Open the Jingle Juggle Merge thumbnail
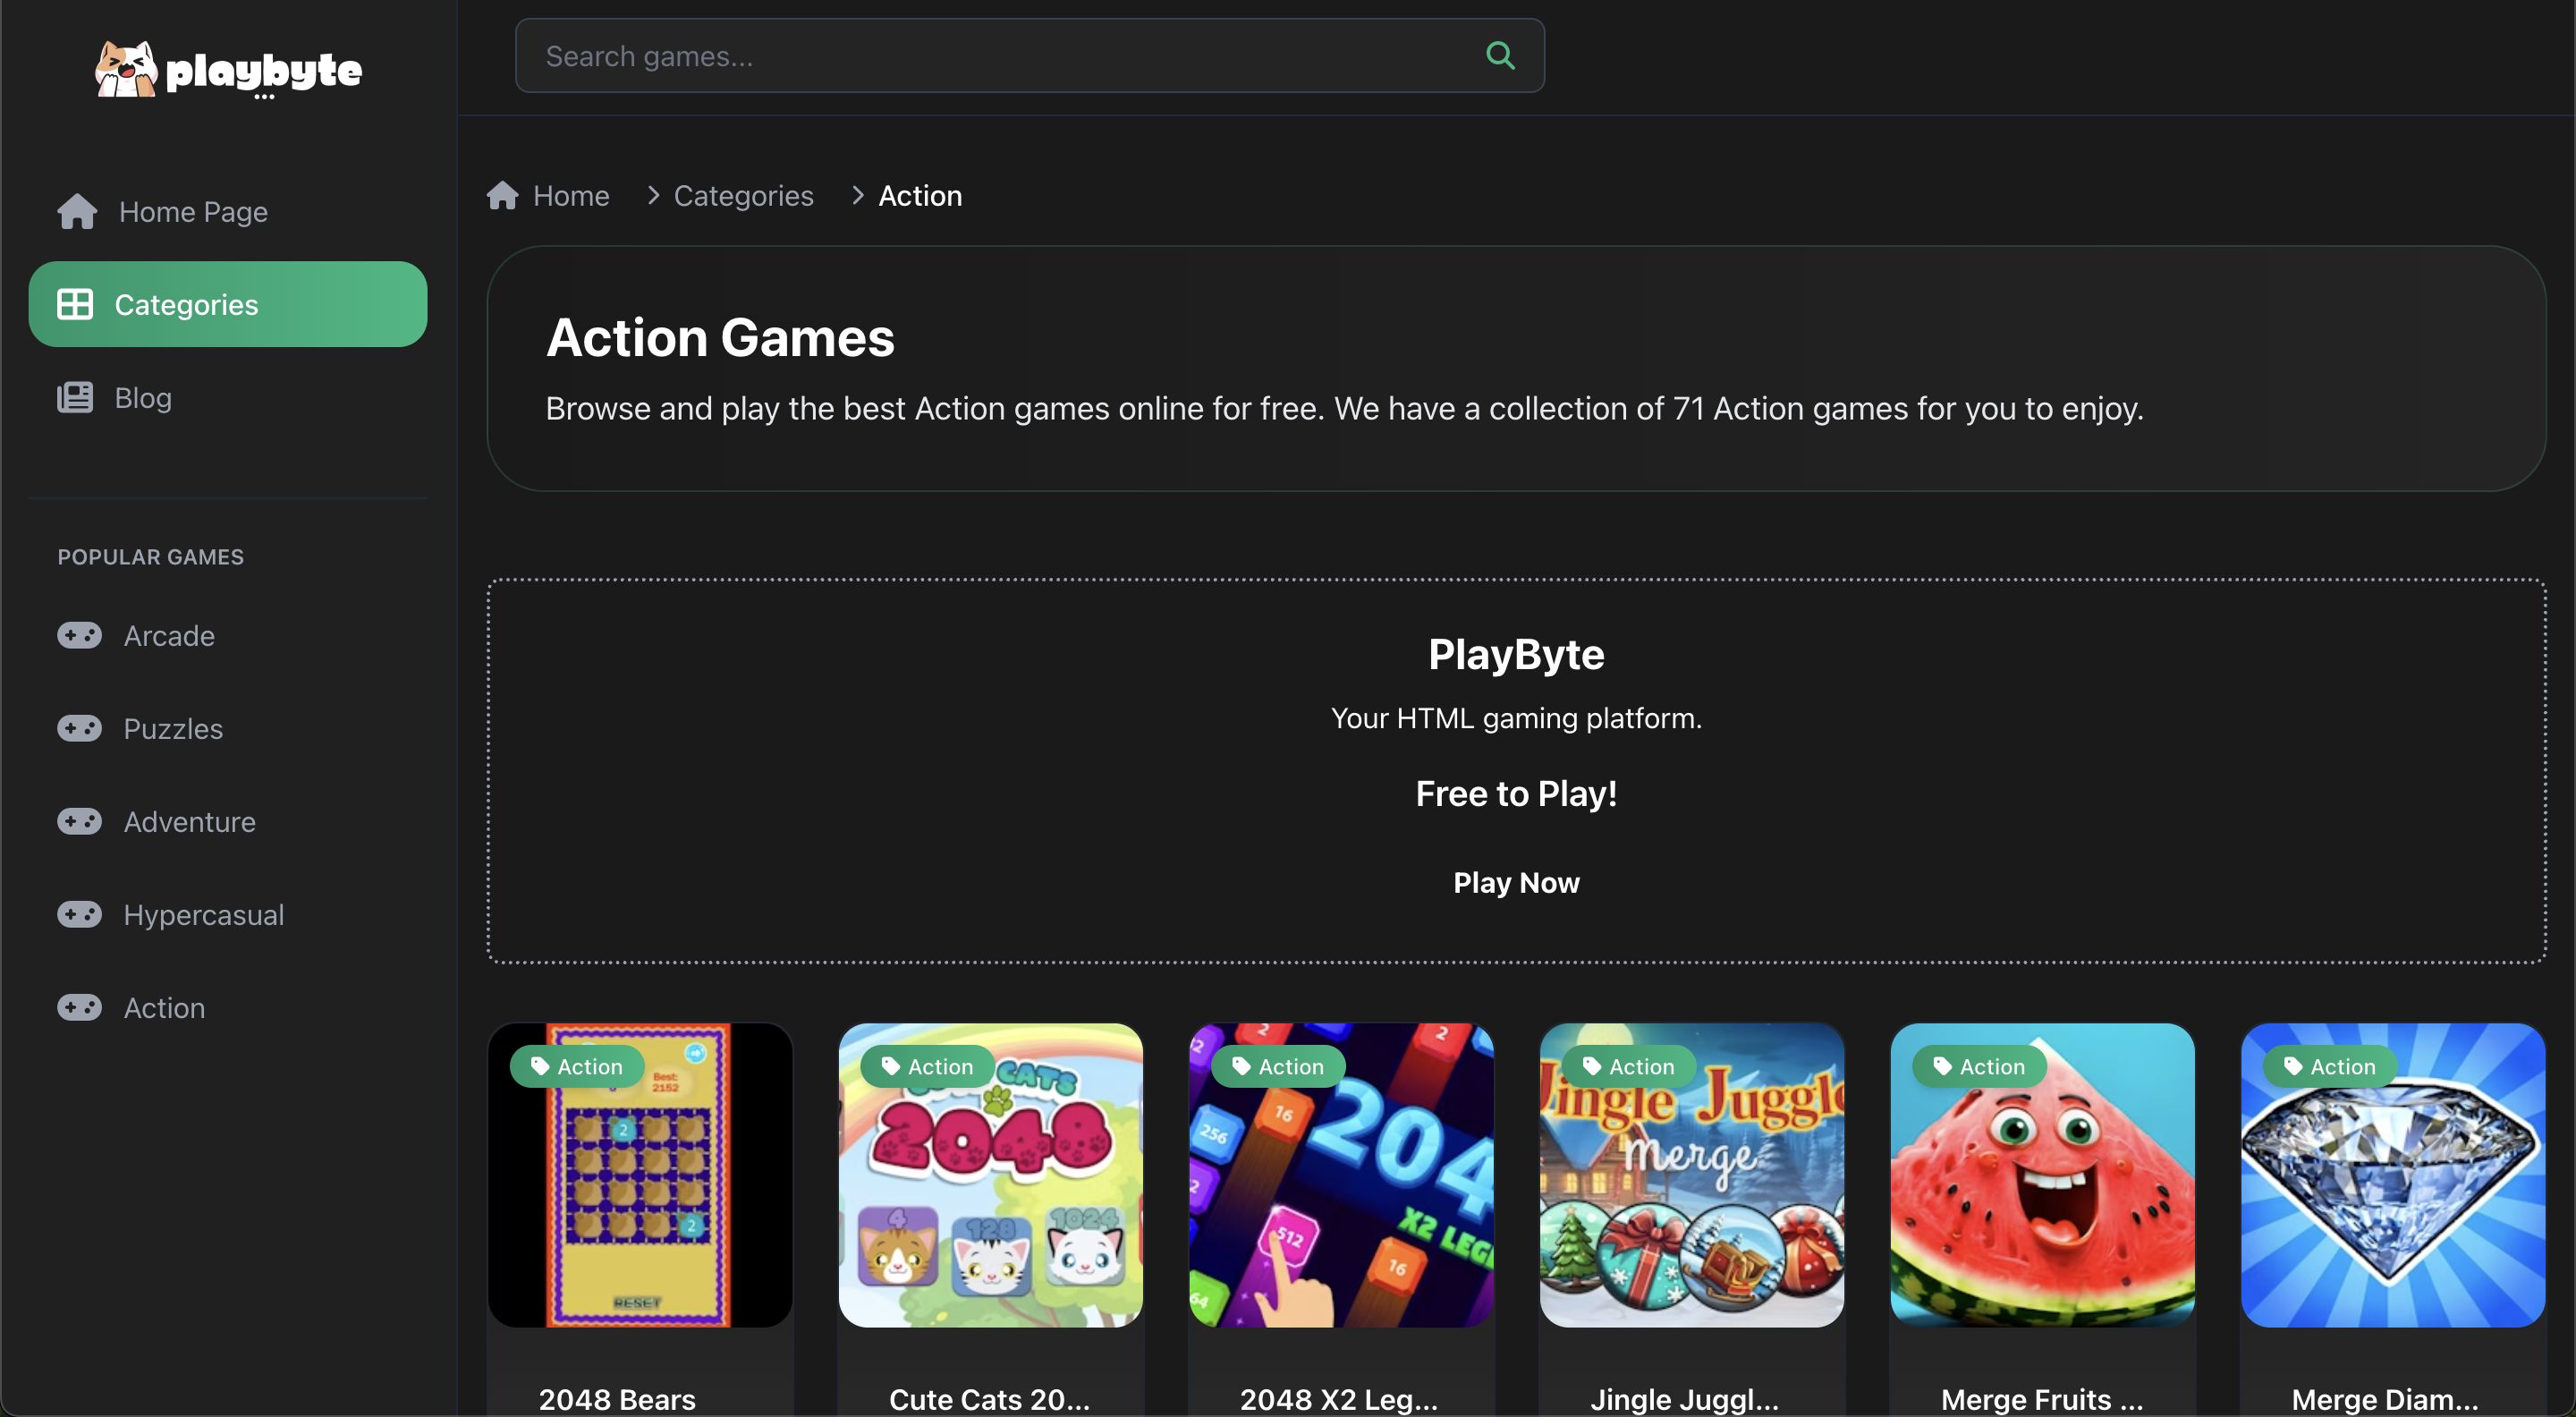The height and width of the screenshot is (1417, 2576). [1692, 1175]
